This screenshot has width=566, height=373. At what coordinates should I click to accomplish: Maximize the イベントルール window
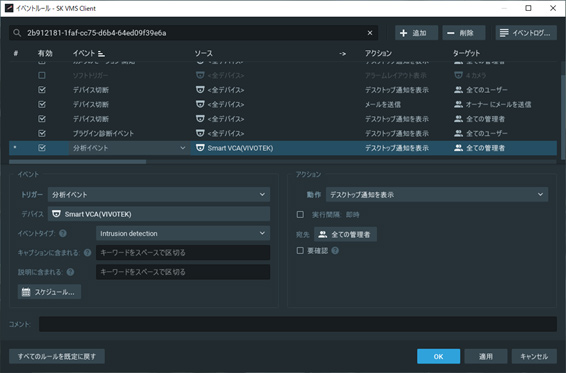tap(528, 8)
